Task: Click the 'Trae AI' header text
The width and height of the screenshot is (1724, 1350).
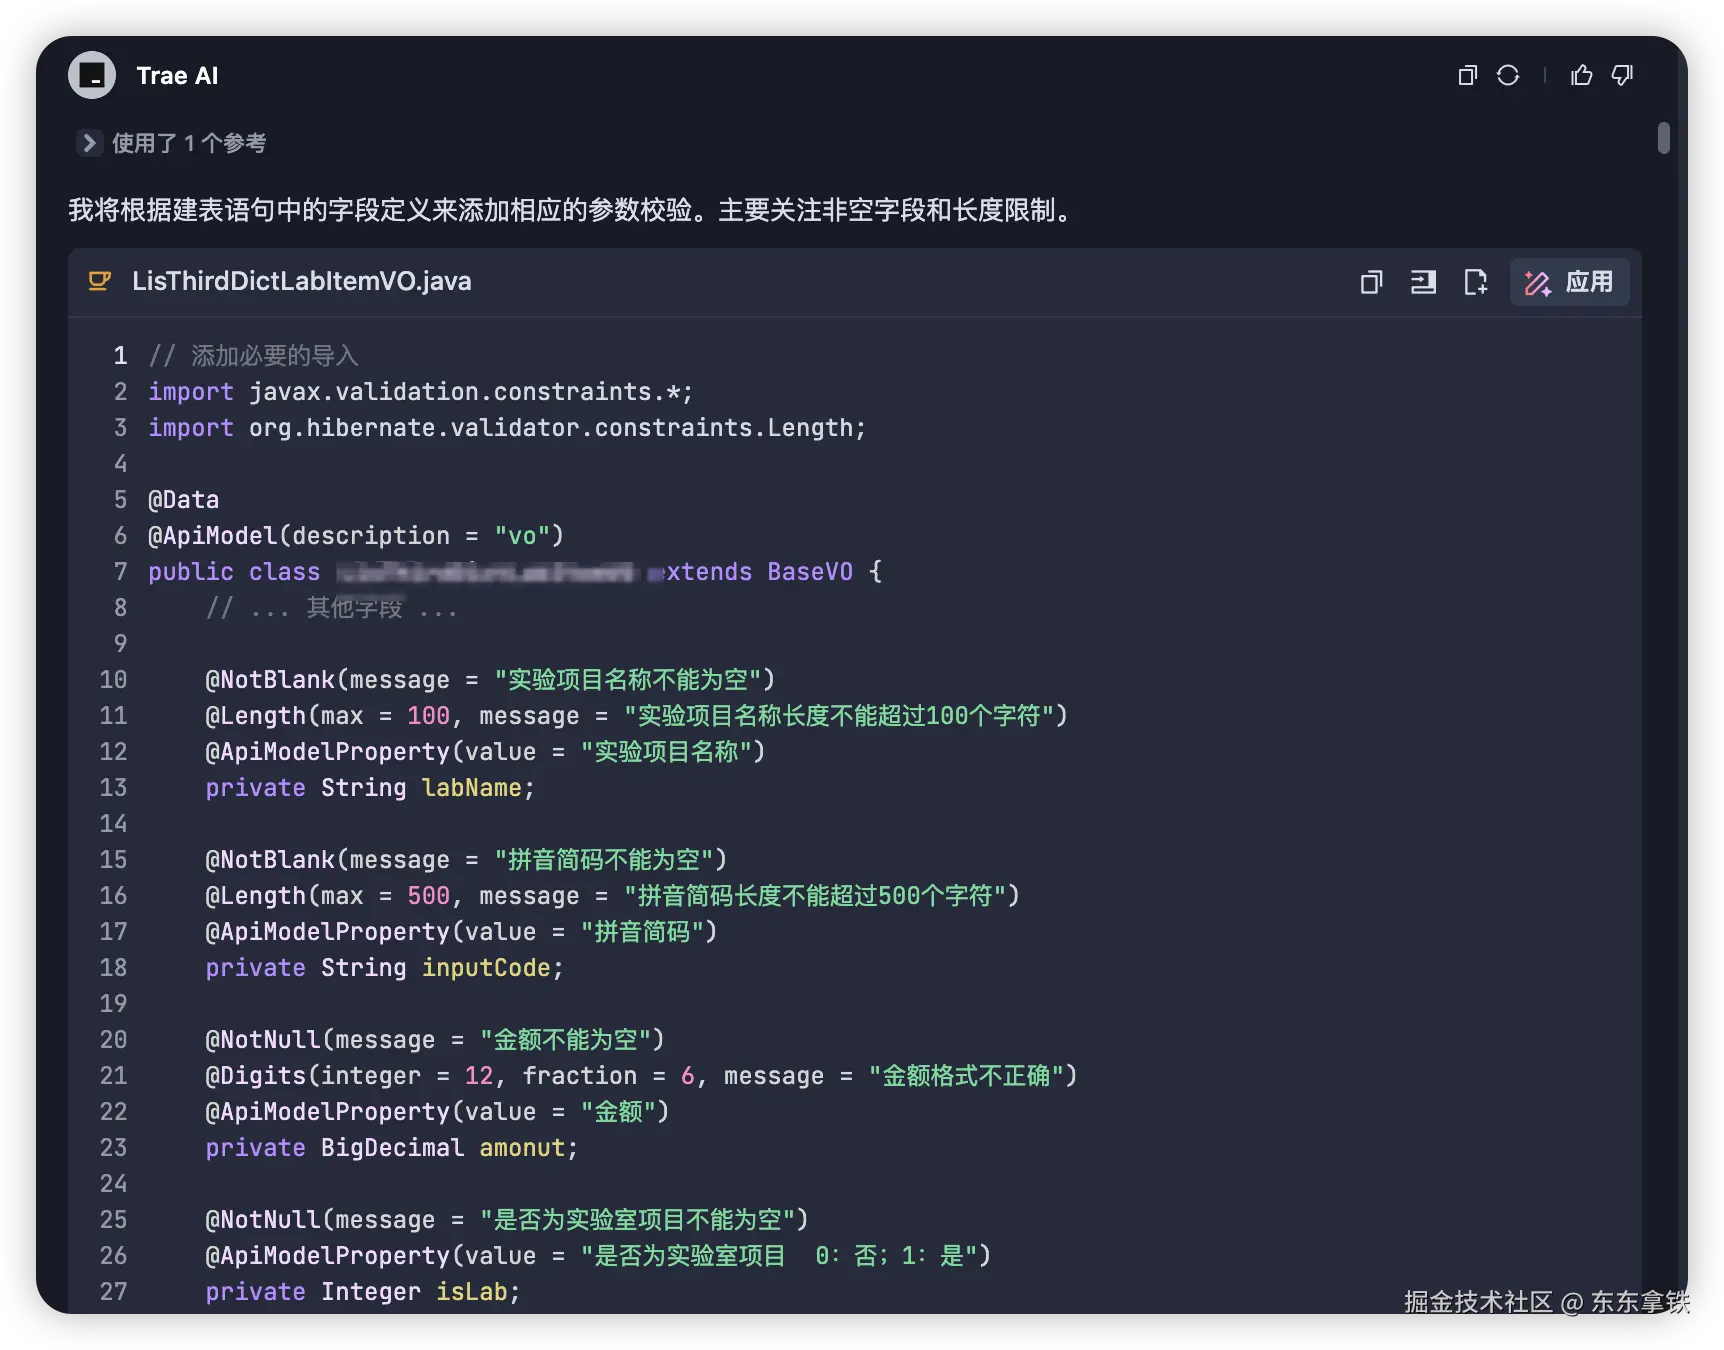Action: [x=177, y=74]
